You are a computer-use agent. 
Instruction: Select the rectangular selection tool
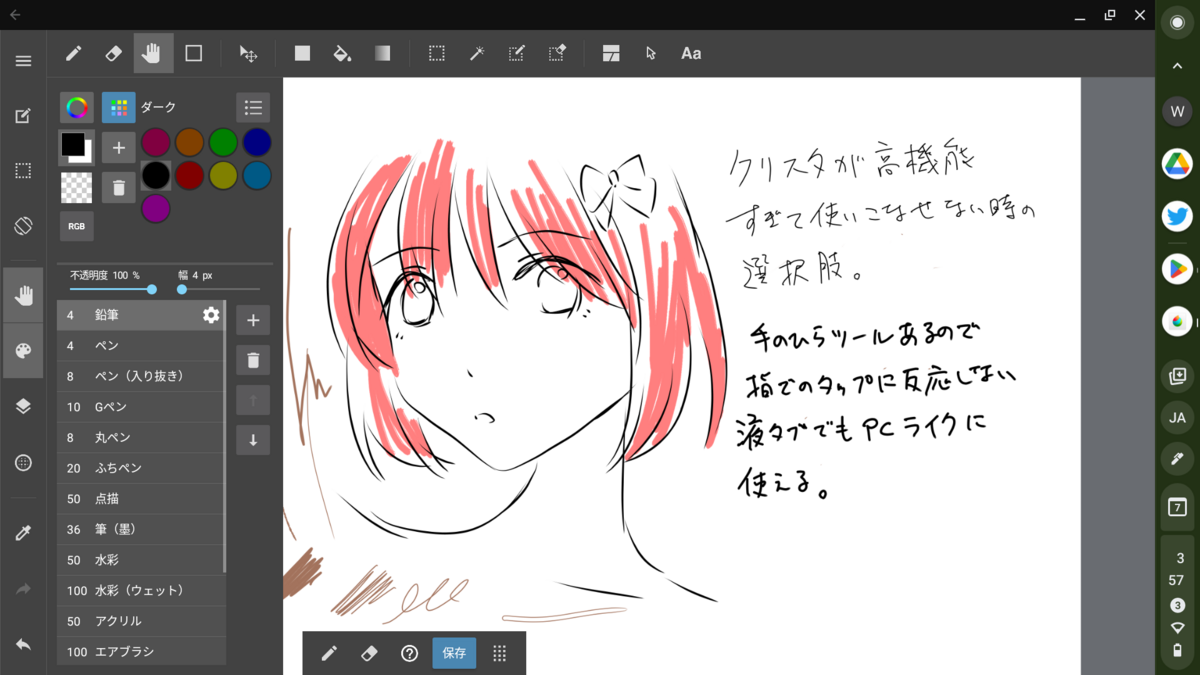(x=437, y=53)
